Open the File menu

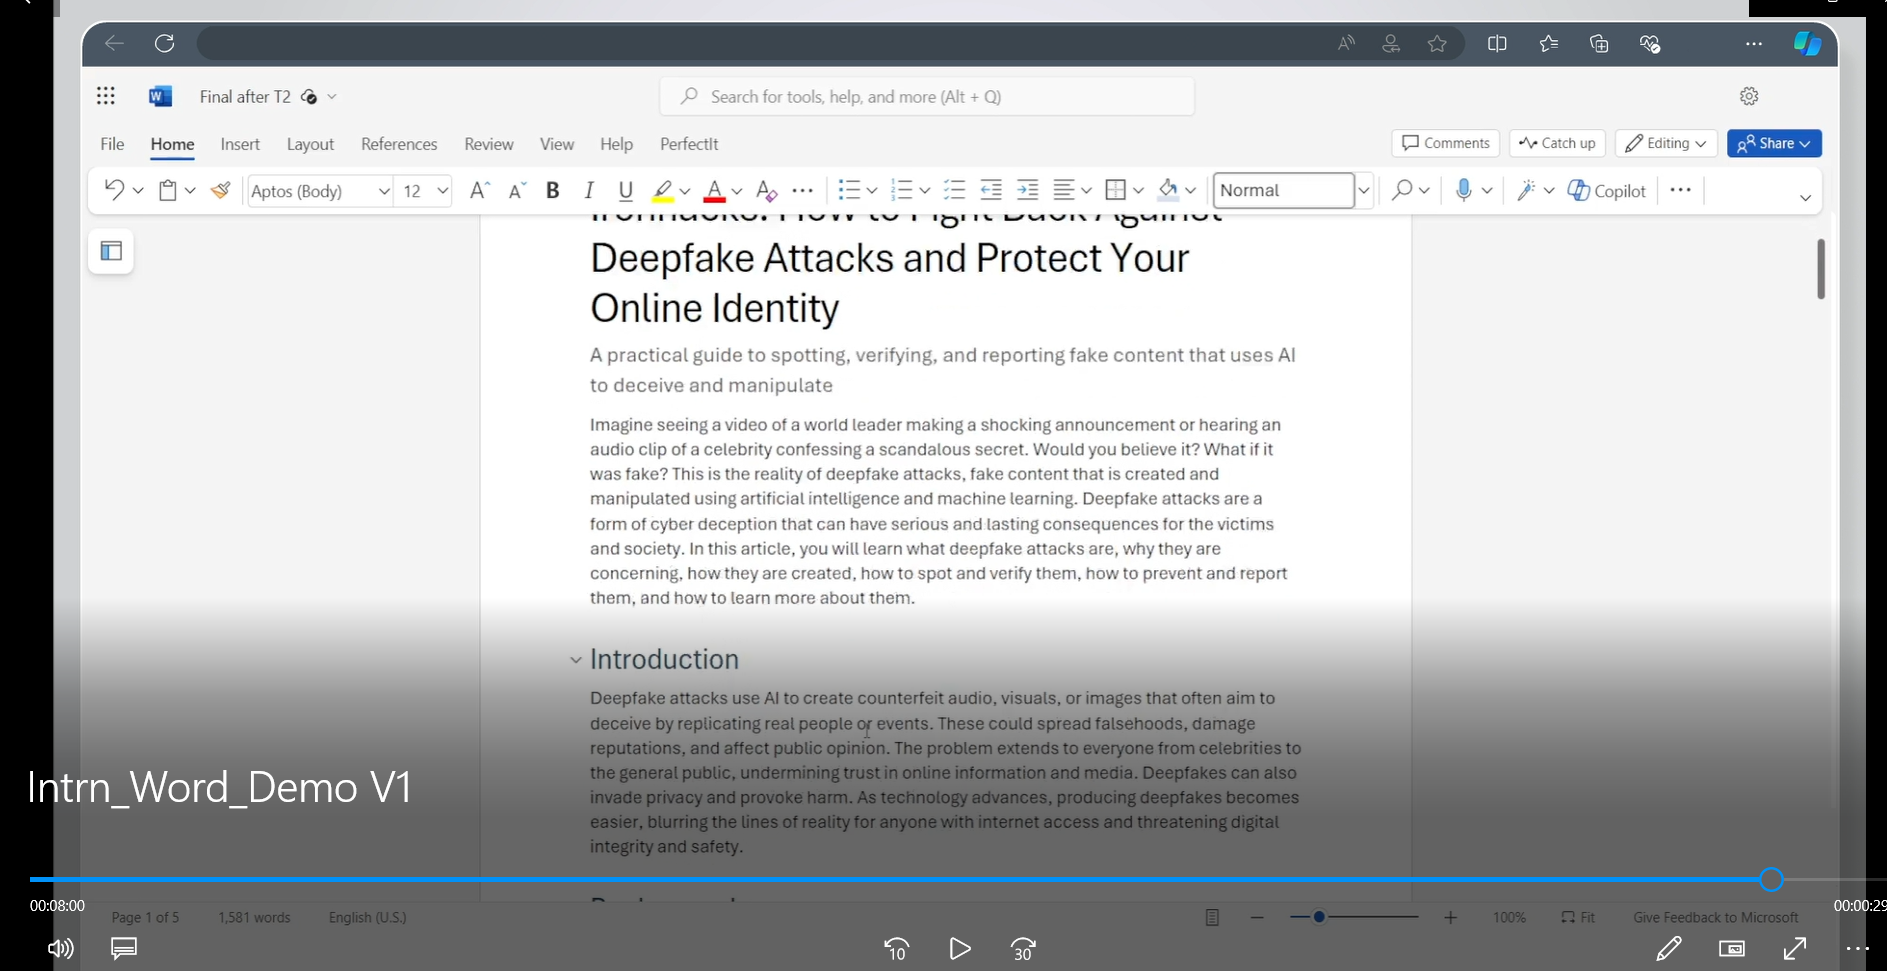[x=112, y=144]
